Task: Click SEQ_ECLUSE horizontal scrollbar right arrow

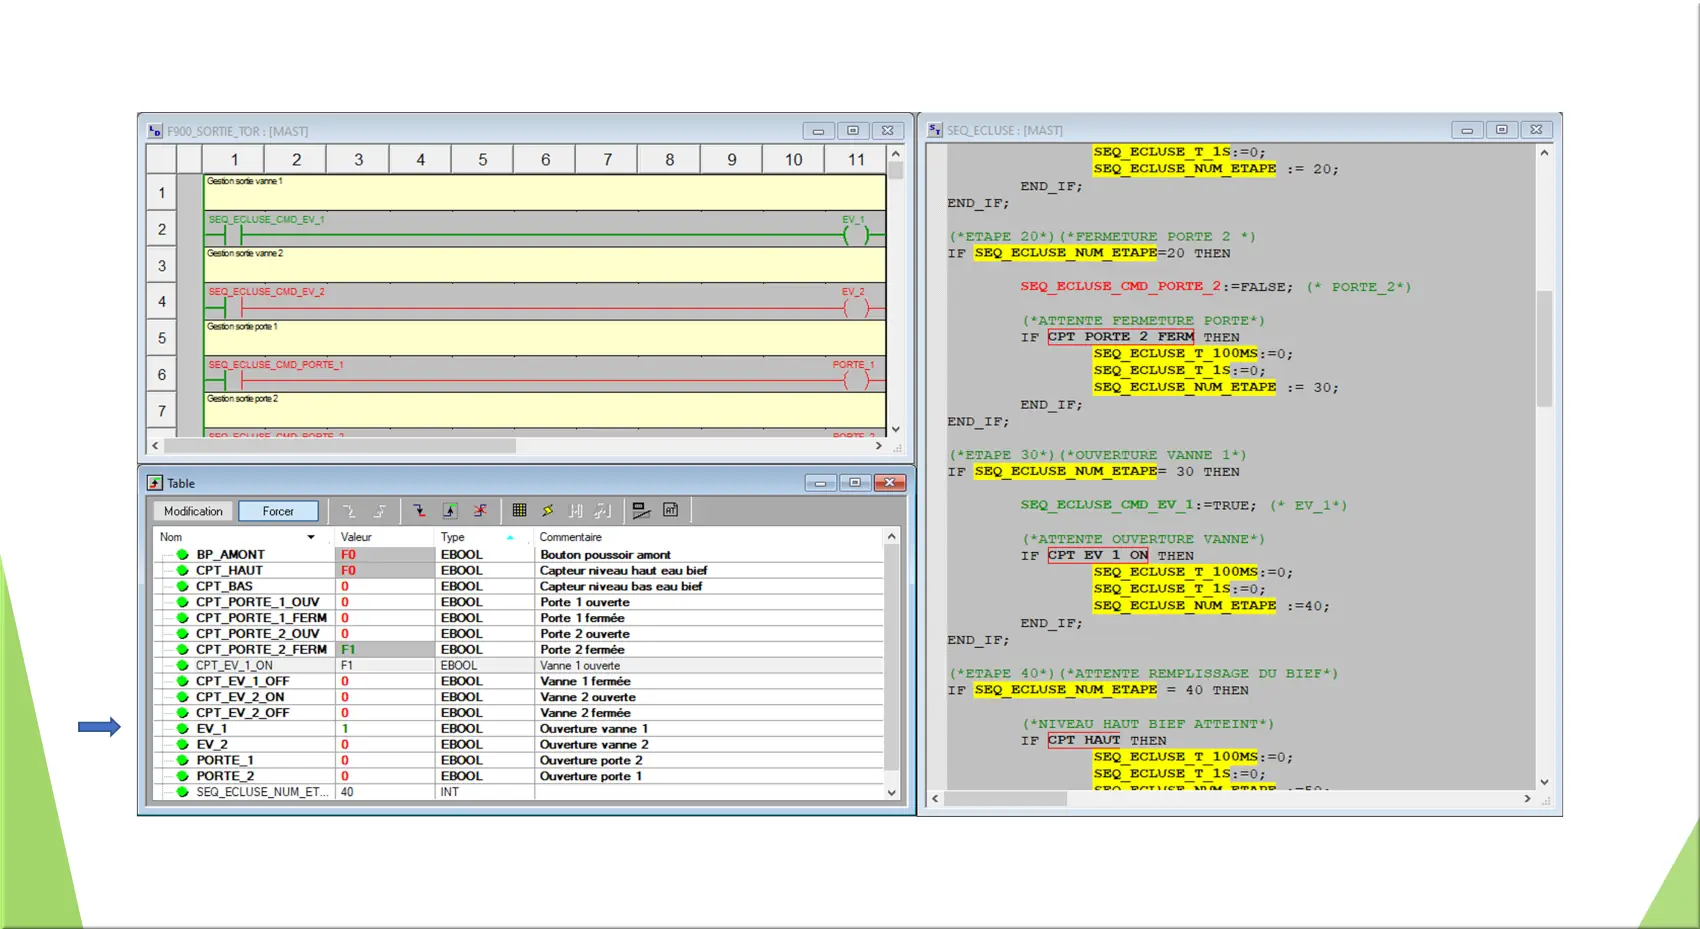Action: tap(1527, 799)
